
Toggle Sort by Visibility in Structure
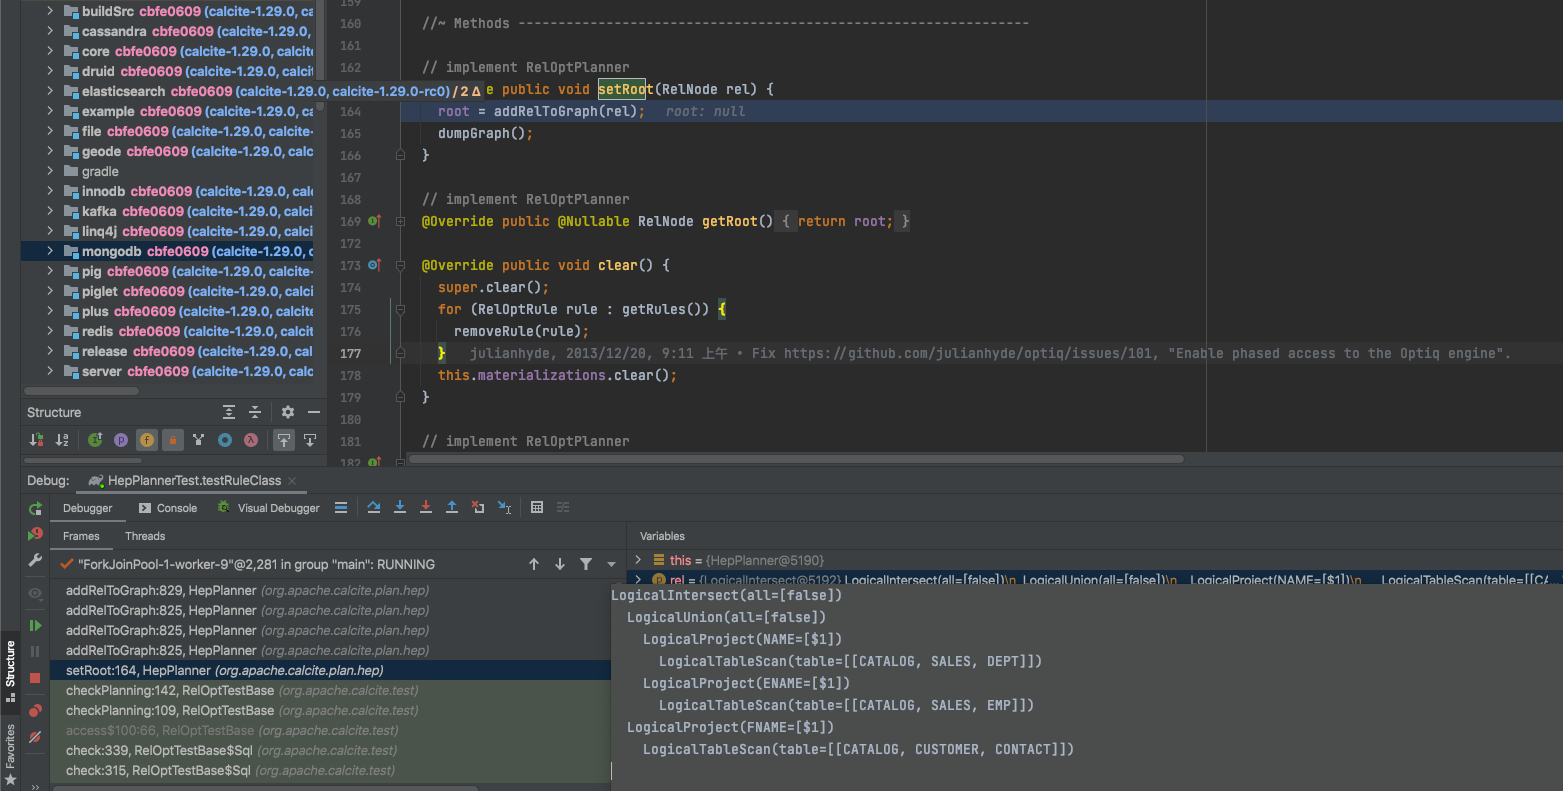tap(36, 440)
